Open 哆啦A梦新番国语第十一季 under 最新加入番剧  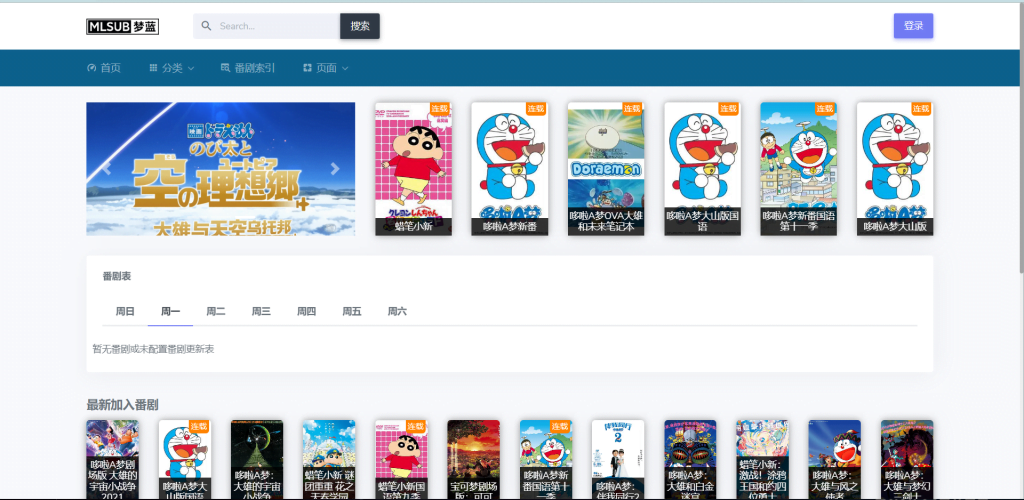[x=546, y=460]
